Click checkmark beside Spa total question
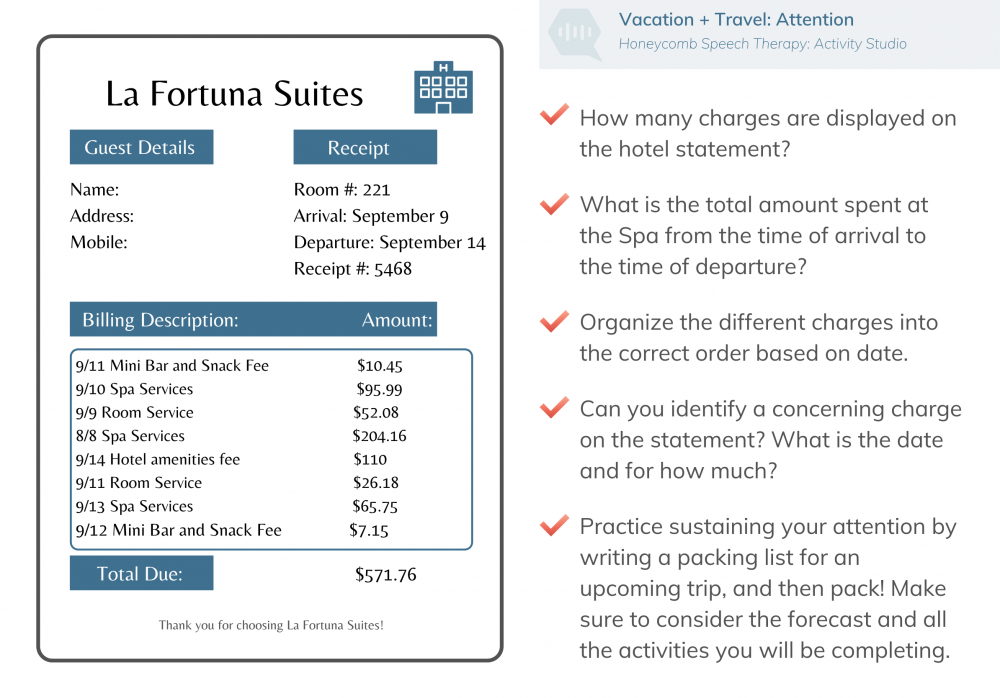Image resolution: width=1000 pixels, height=698 pixels. 554,204
